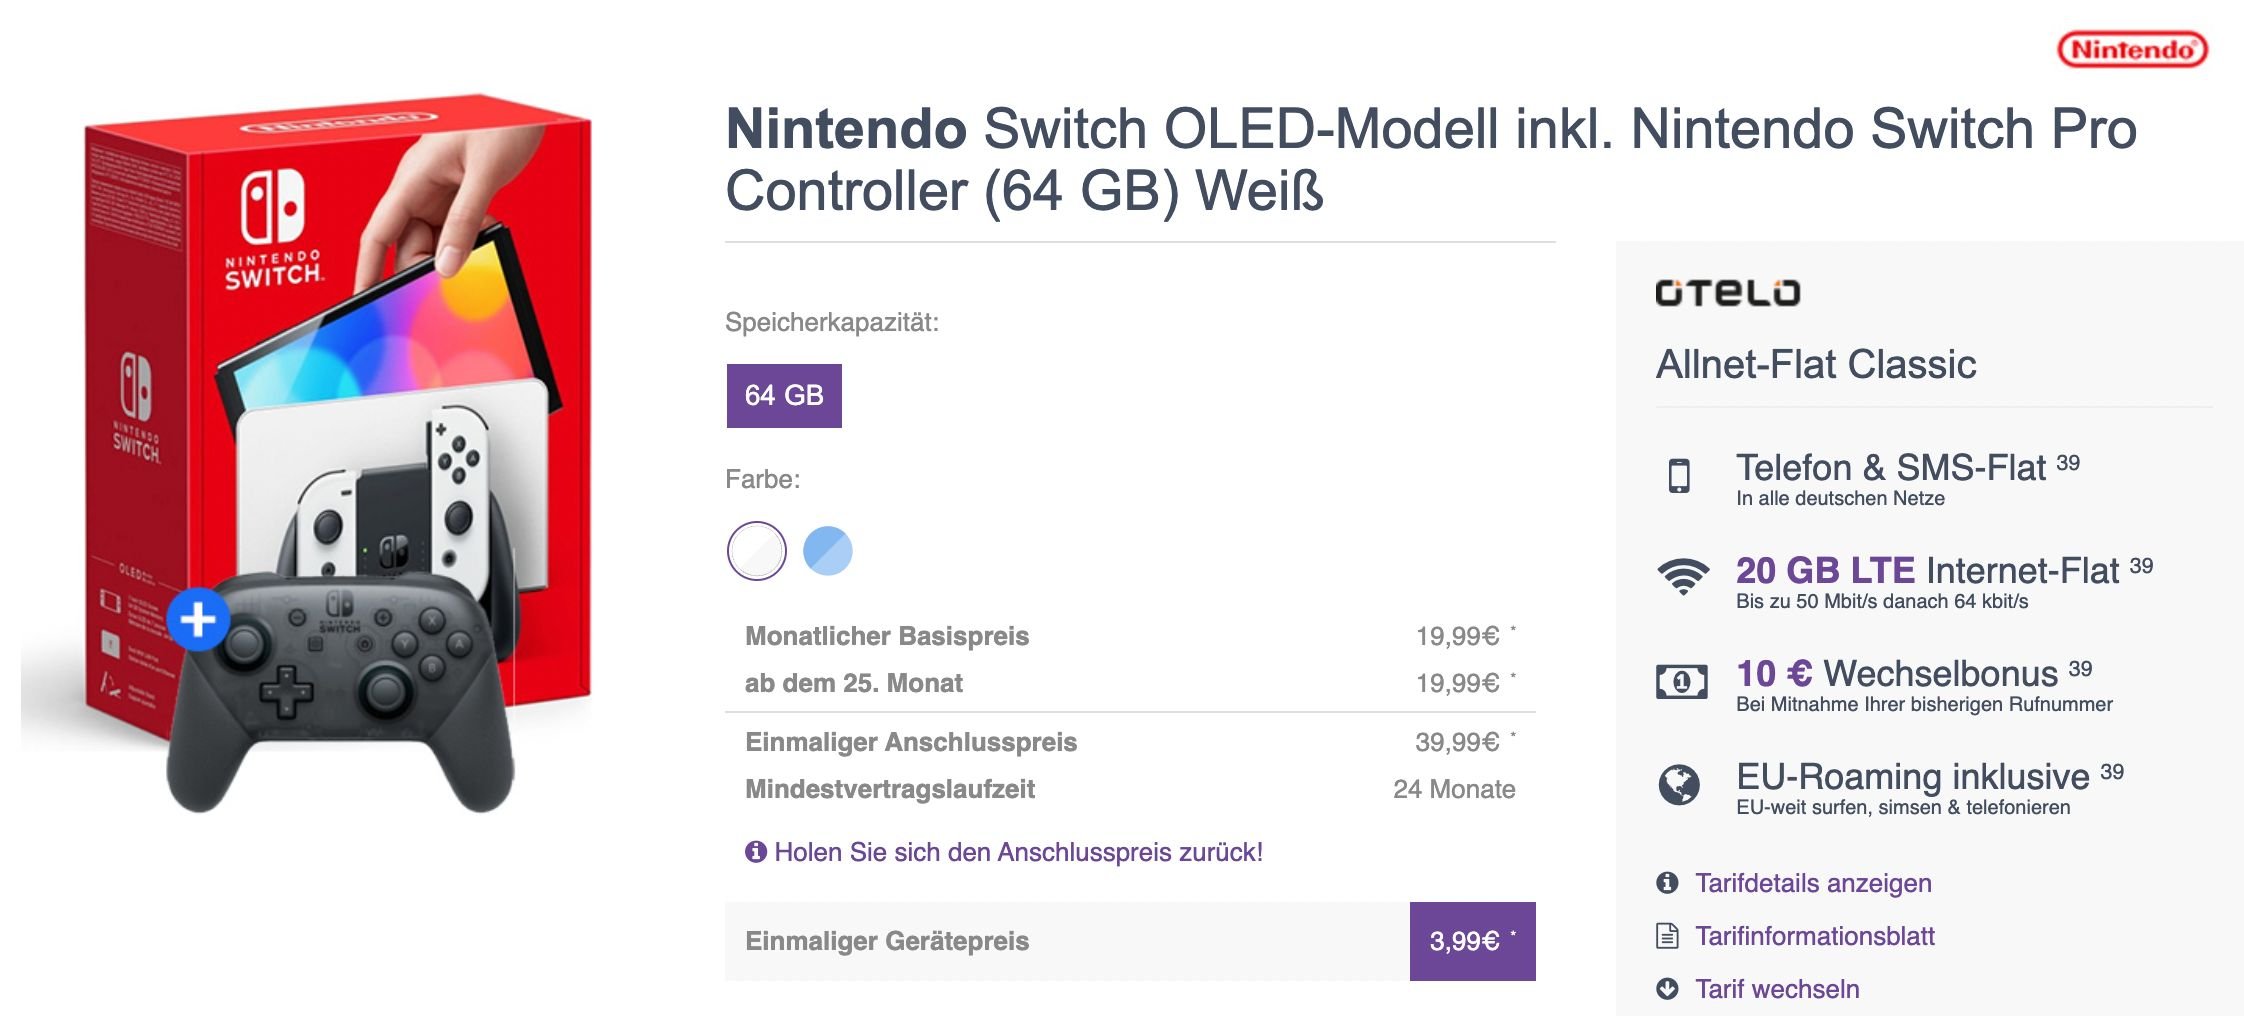Click the Nintendo brand logo
This screenshot has height=1016, width=2244.
[x=2132, y=49]
